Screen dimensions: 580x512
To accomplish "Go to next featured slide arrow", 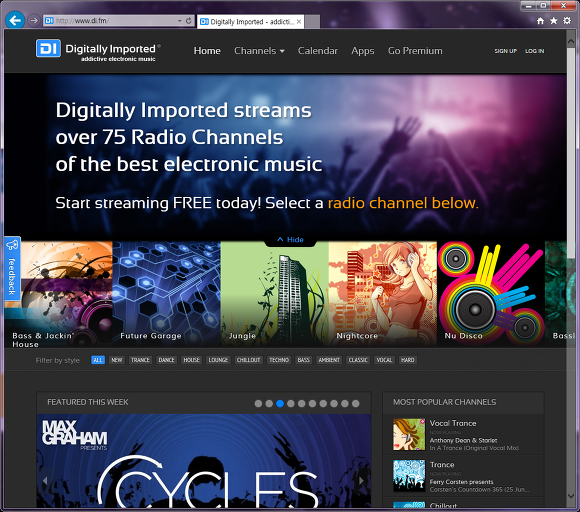I will pyautogui.click(x=361, y=481).
